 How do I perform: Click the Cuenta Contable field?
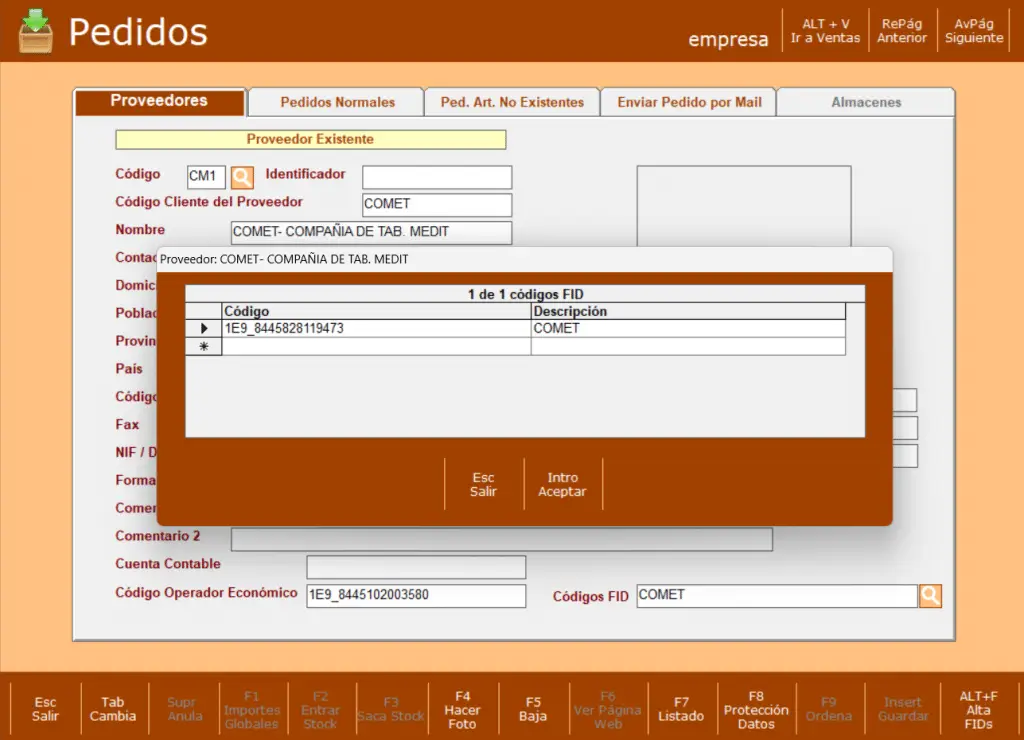pyautogui.click(x=416, y=567)
